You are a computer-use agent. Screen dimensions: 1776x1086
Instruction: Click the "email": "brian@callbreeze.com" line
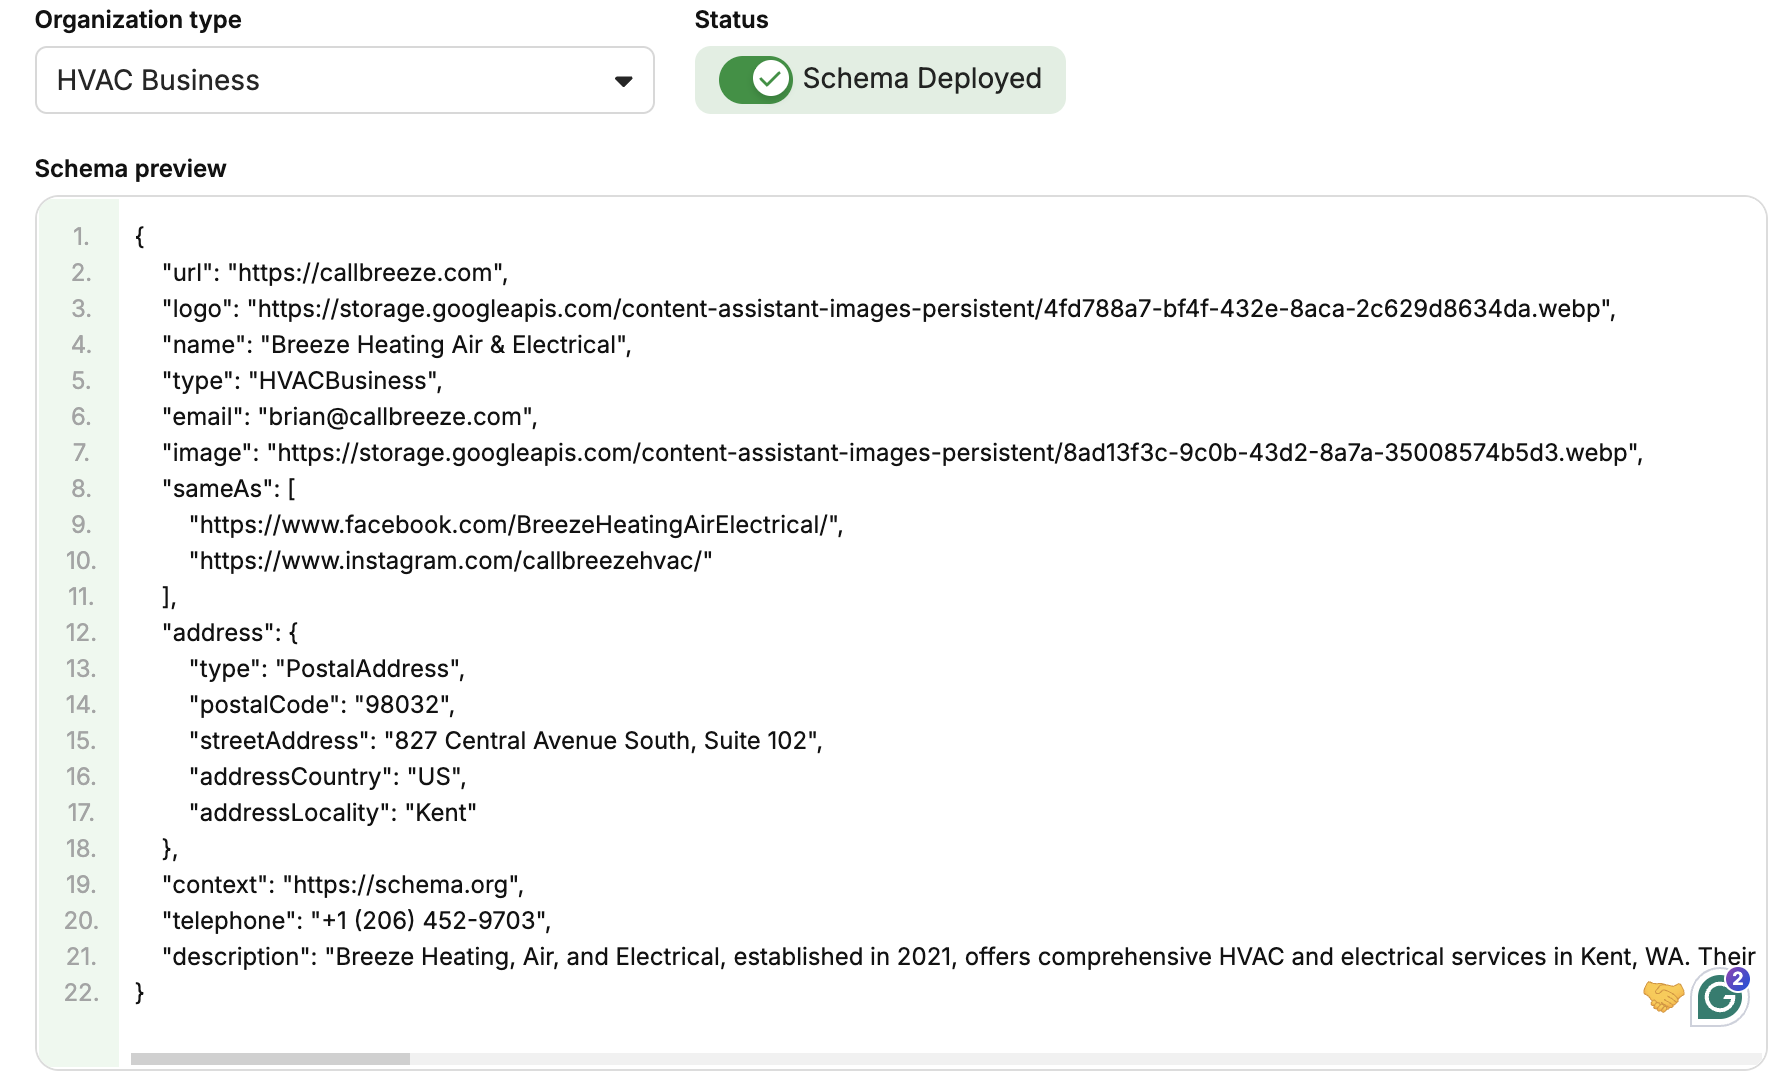(350, 417)
